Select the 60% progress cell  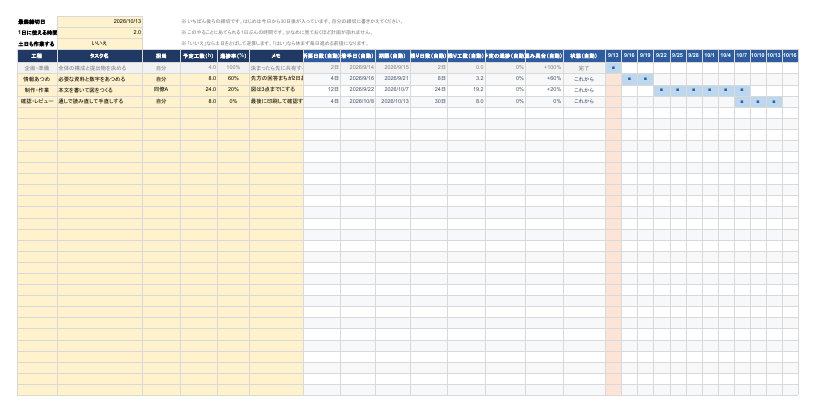click(233, 79)
